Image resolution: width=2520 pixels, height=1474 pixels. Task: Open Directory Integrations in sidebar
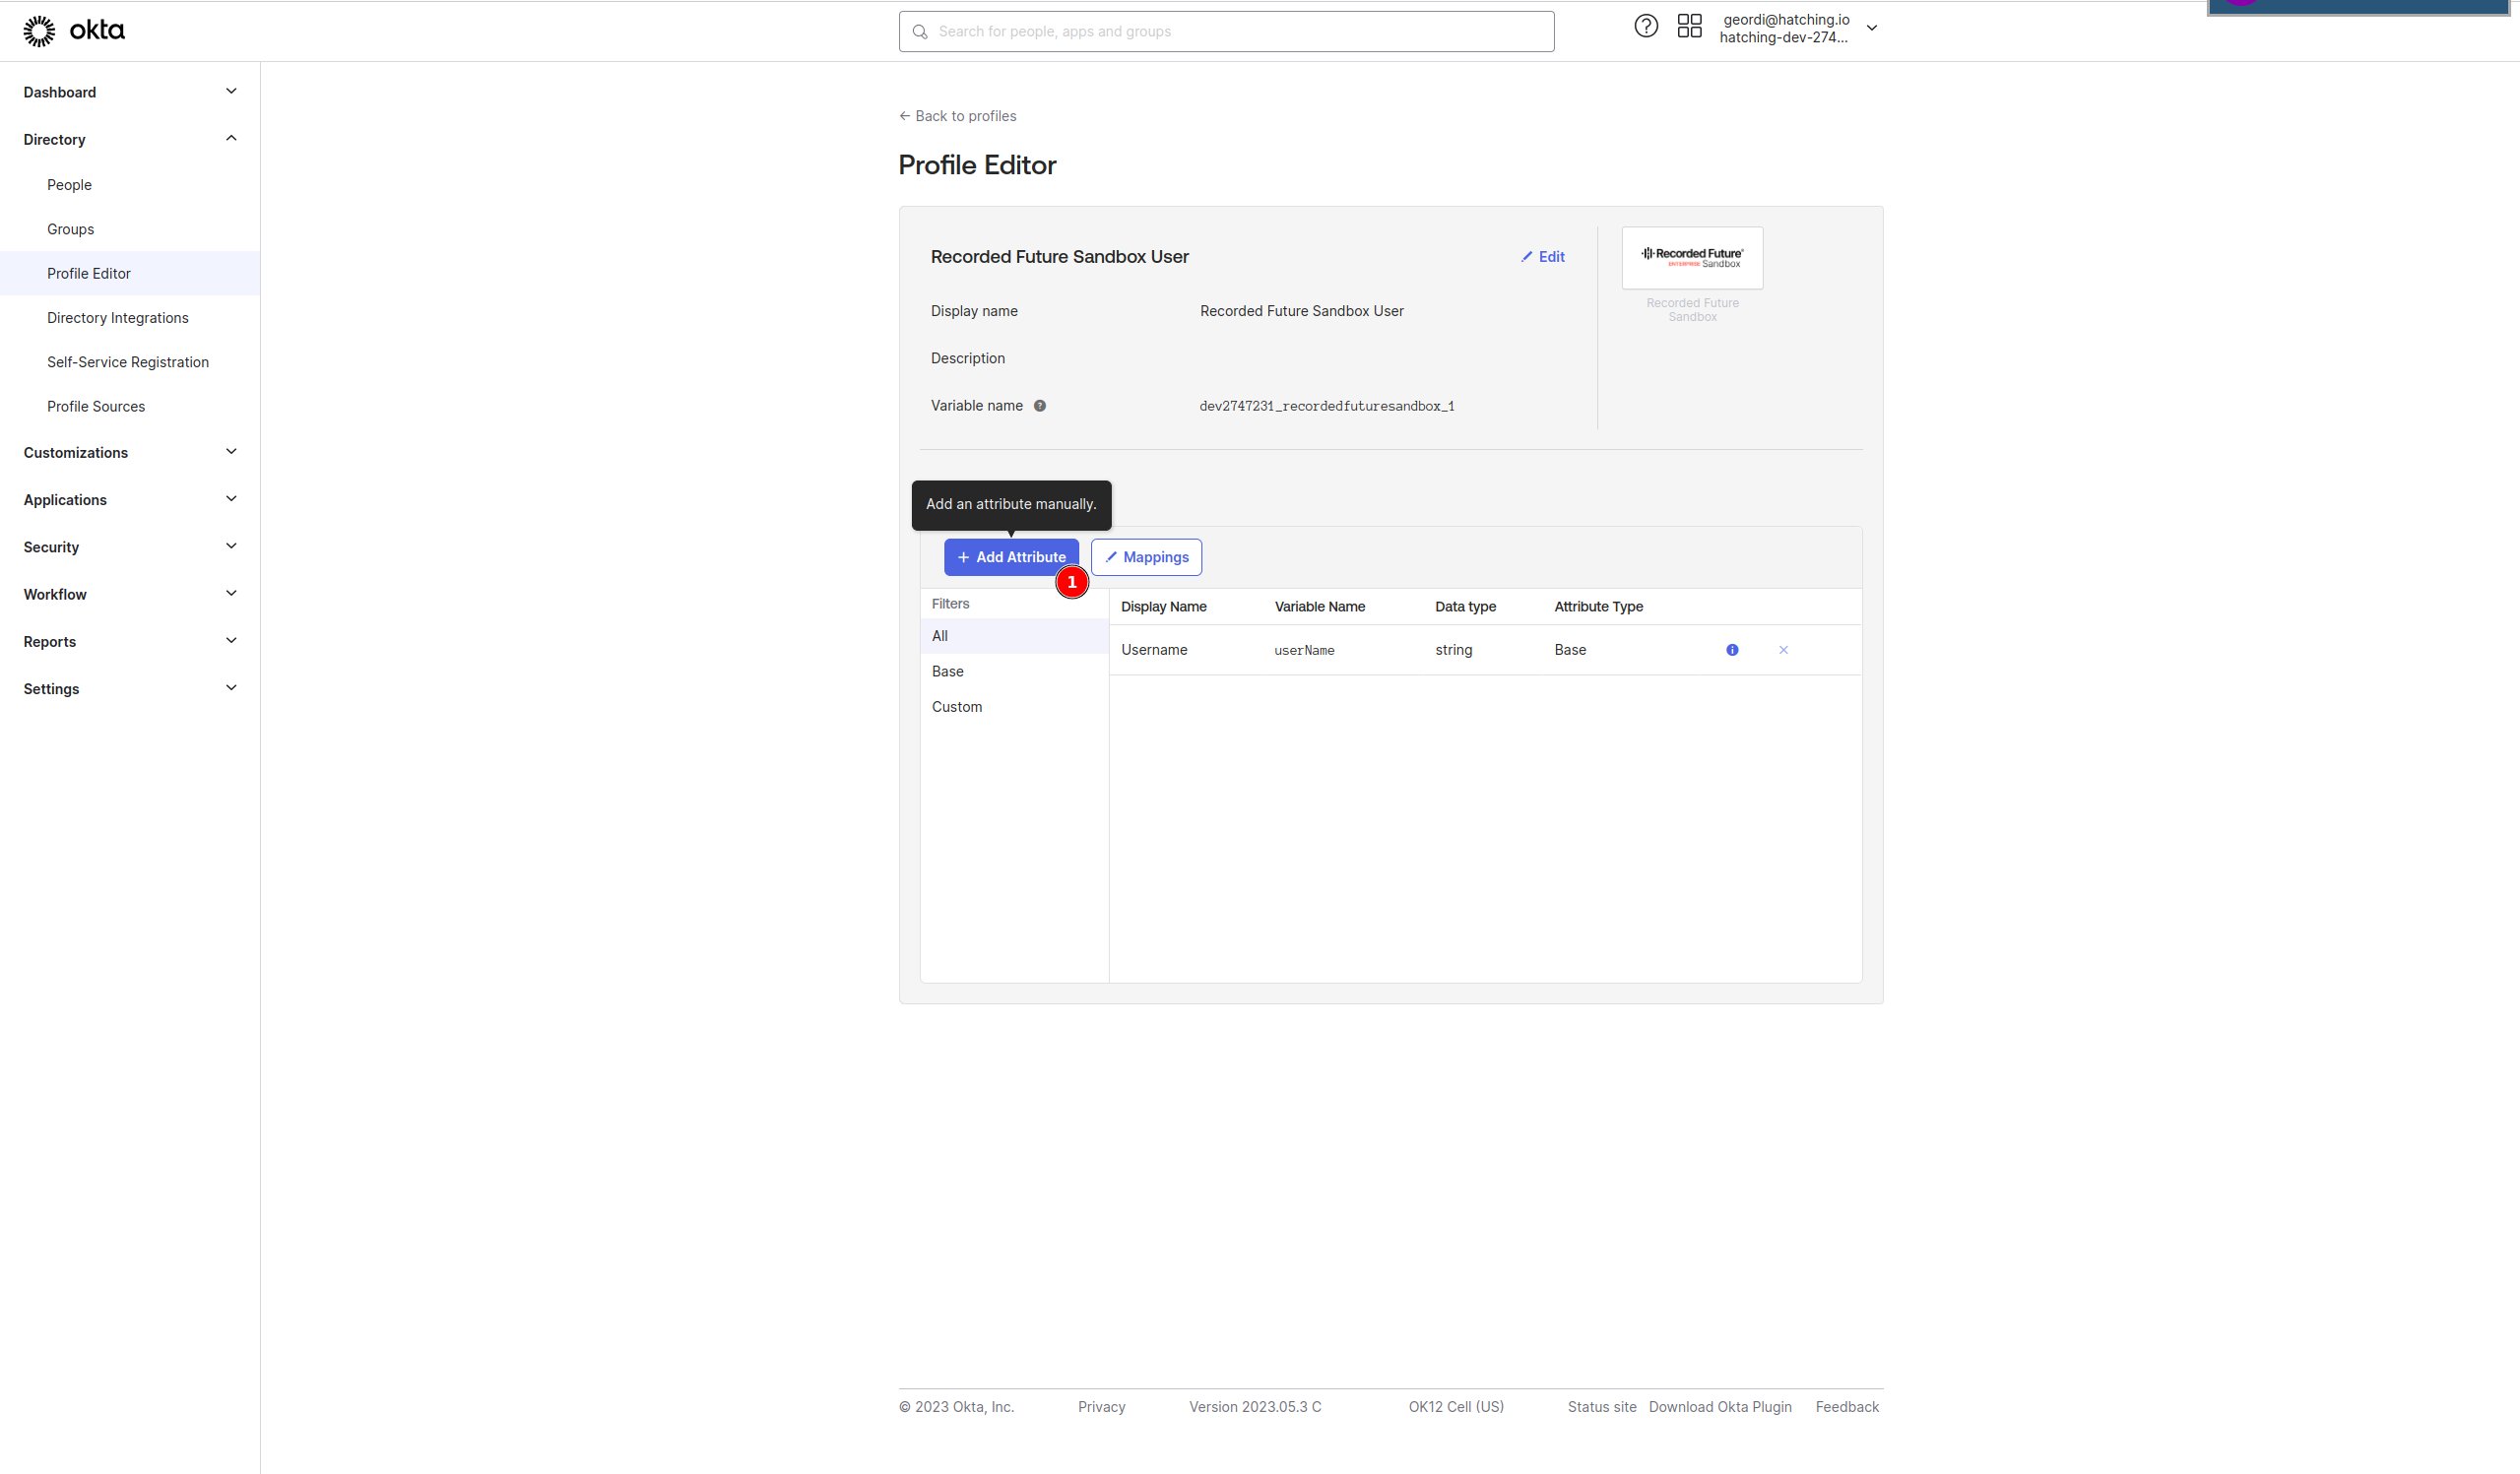[117, 318]
